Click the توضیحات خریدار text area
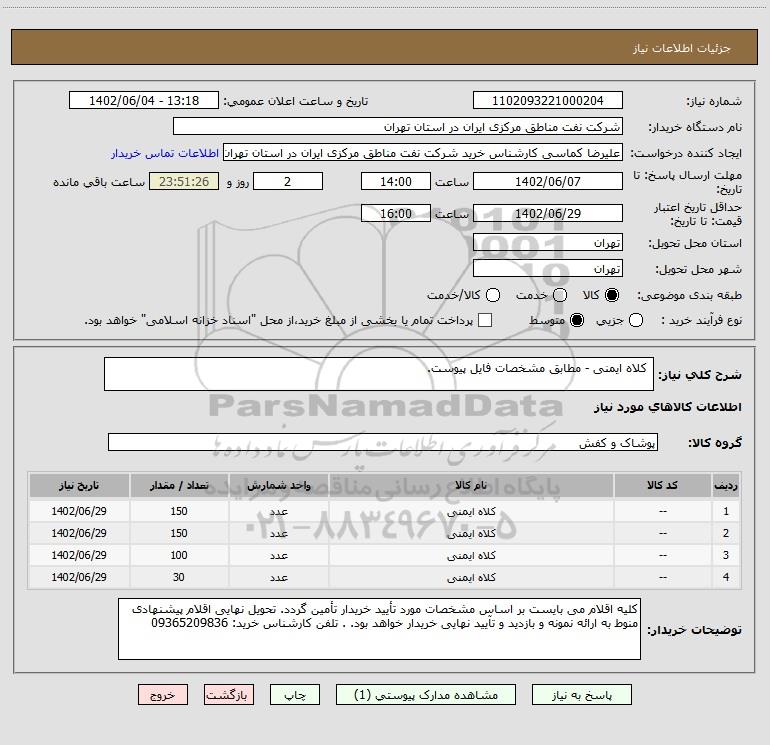 [x=379, y=629]
